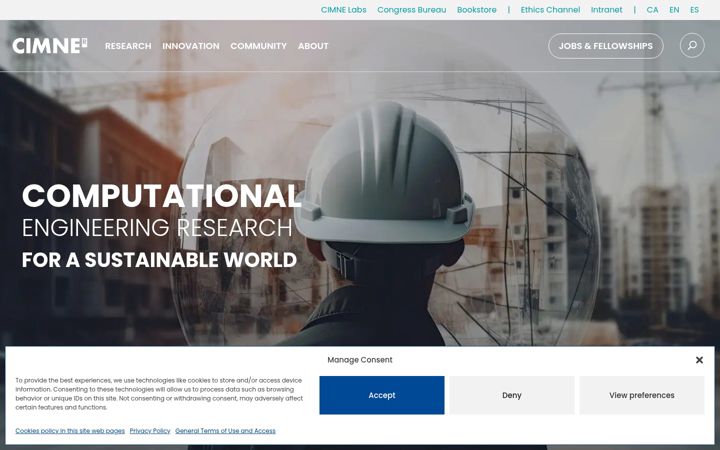
Task: Open the Privacy Policy link
Action: (x=150, y=431)
